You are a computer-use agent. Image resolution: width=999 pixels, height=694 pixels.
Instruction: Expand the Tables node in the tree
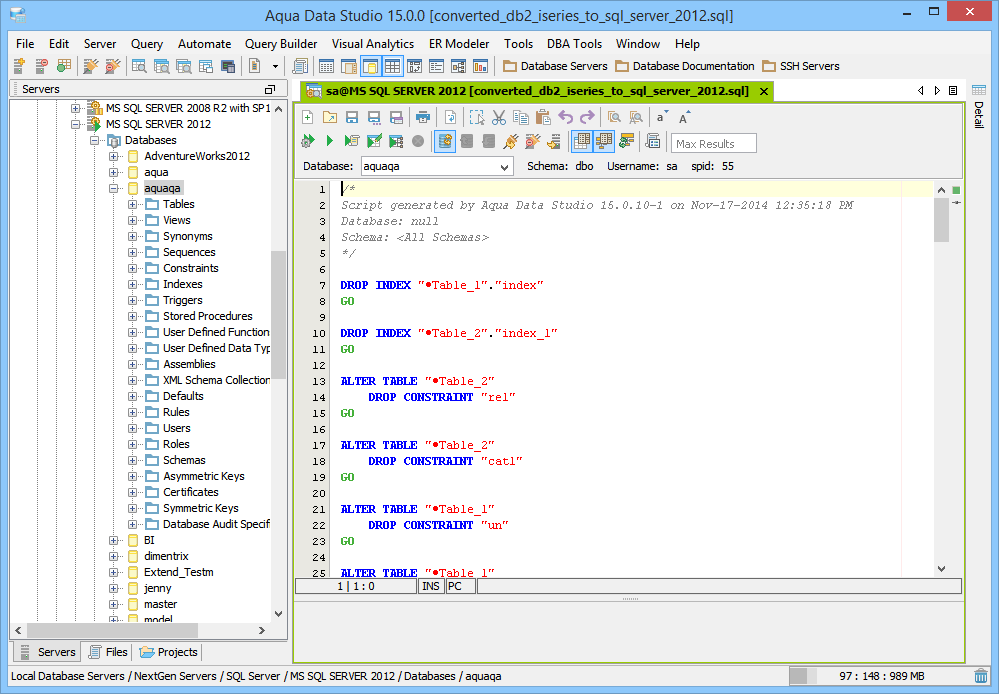133,204
